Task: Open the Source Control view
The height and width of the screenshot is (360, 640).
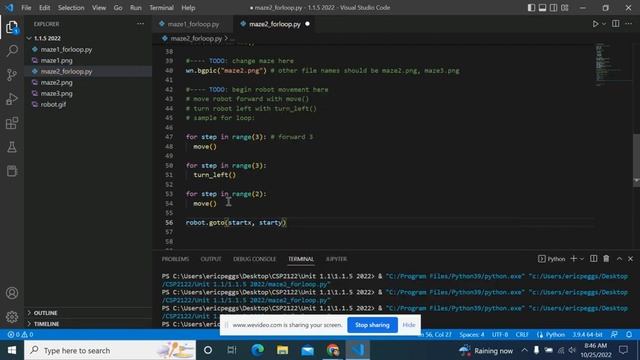Action: (12, 75)
